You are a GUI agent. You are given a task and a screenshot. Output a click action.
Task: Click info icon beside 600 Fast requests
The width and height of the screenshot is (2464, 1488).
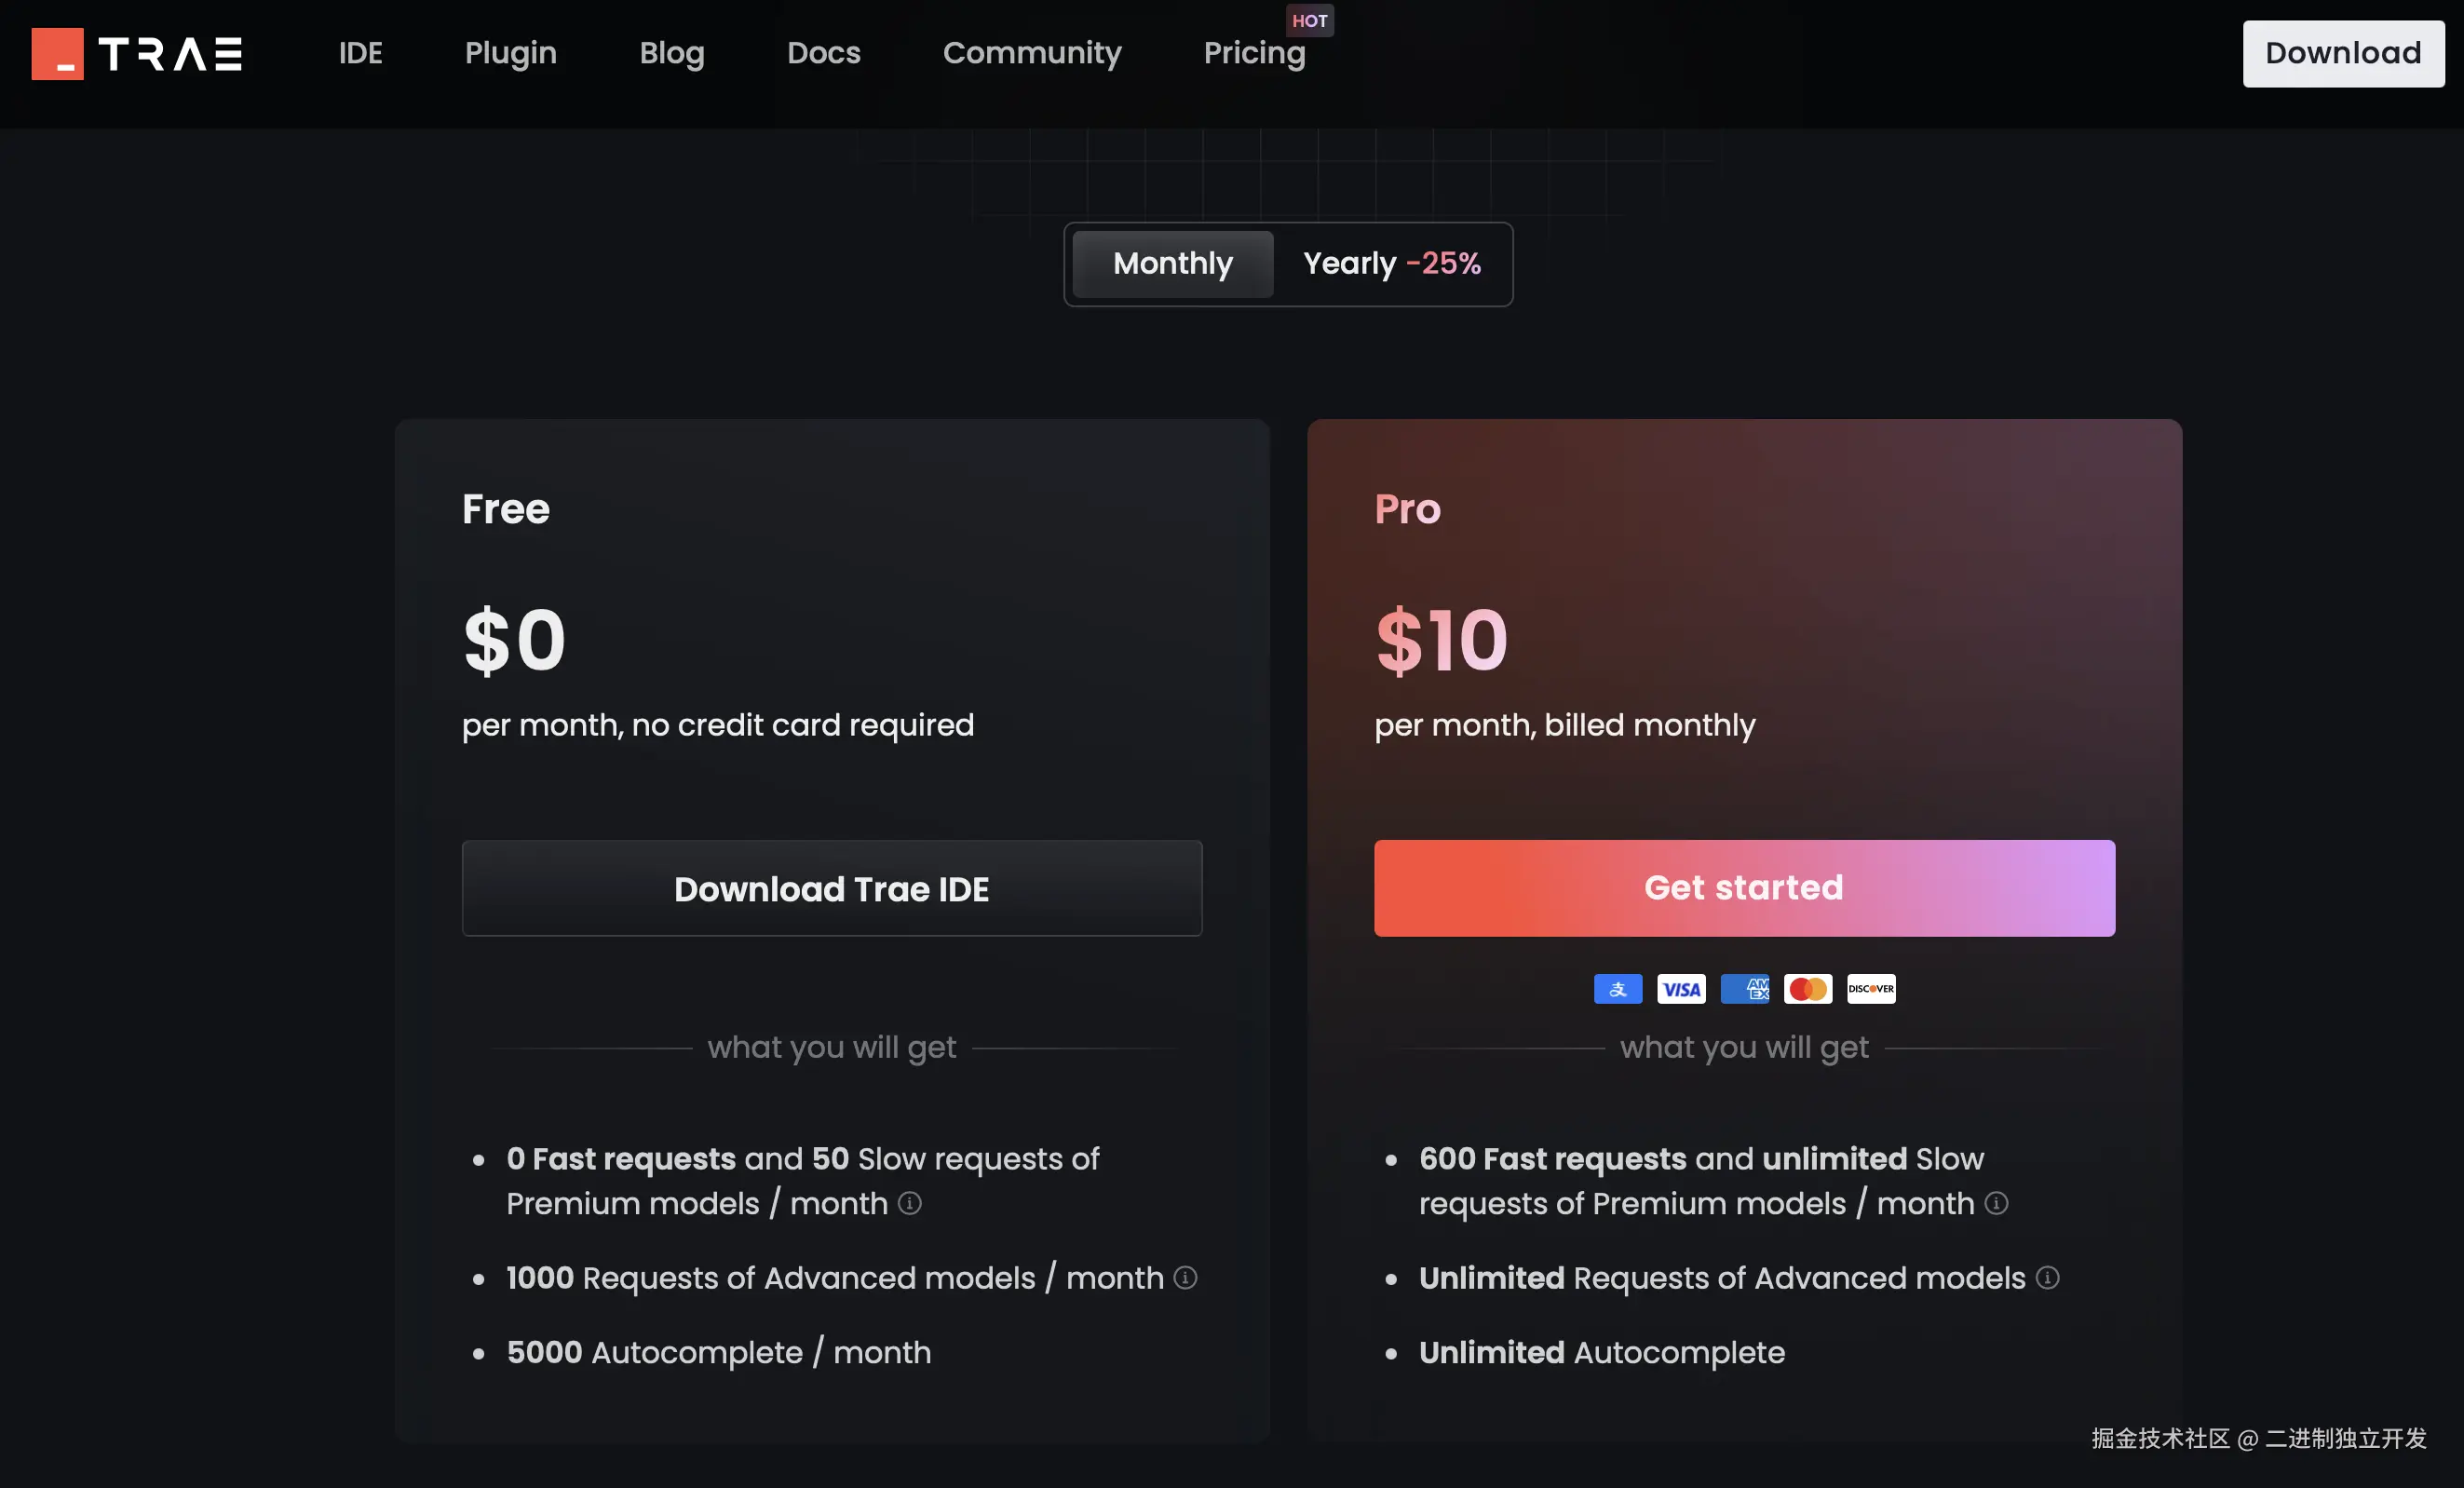pyautogui.click(x=1996, y=1203)
